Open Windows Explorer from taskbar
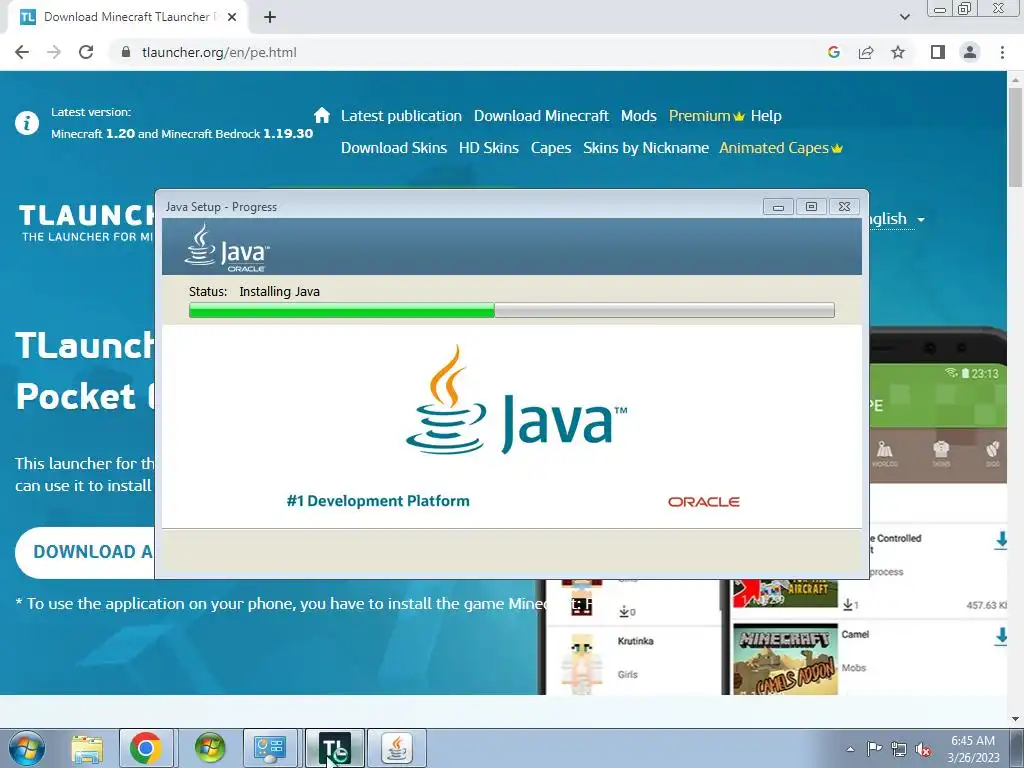This screenshot has height=768, width=1024. pos(87,748)
